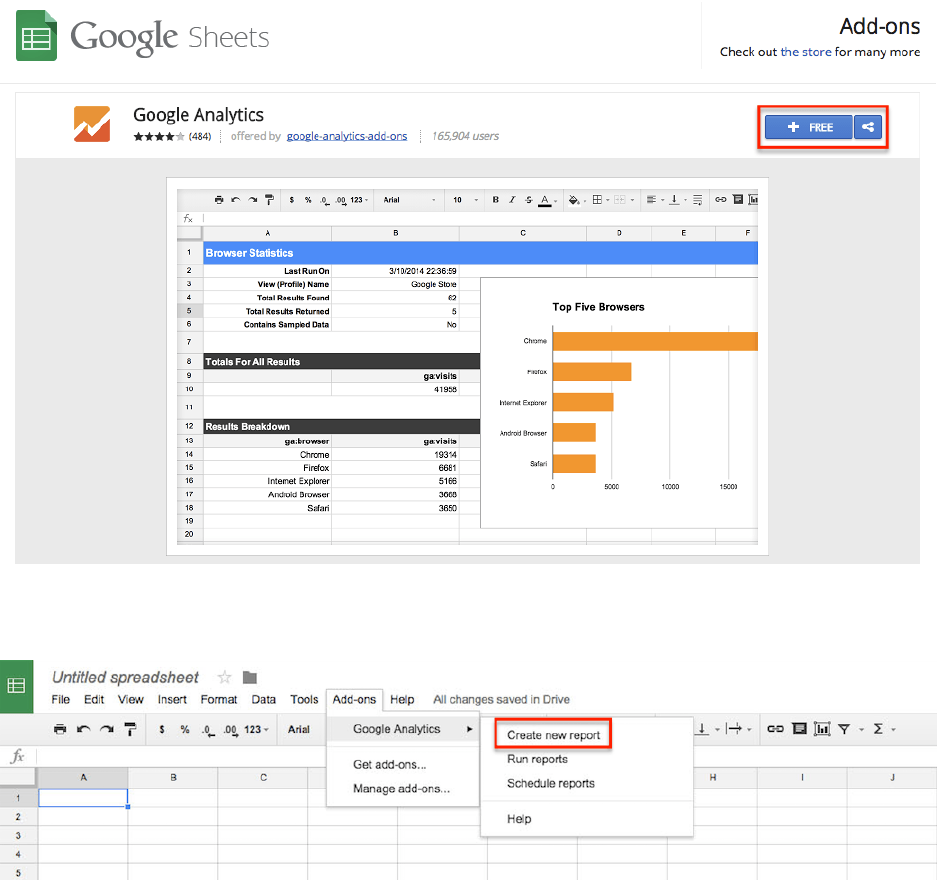This screenshot has height=880, width=937.
Task: Open the Tools menu
Action: [304, 699]
